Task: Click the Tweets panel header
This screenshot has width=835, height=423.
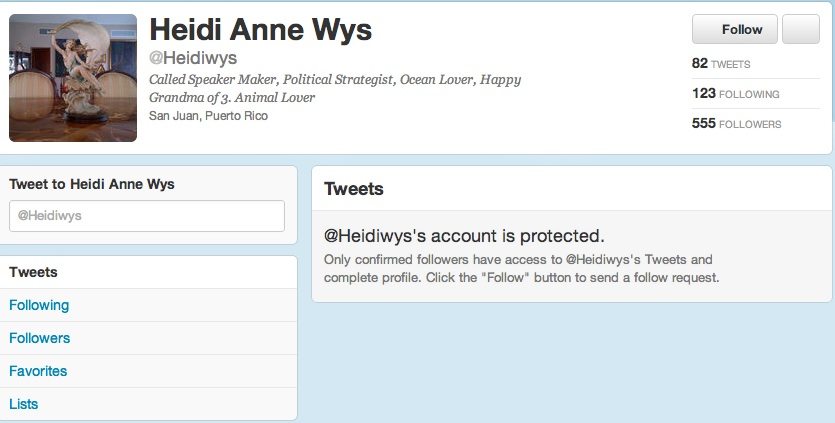Action: [x=354, y=189]
